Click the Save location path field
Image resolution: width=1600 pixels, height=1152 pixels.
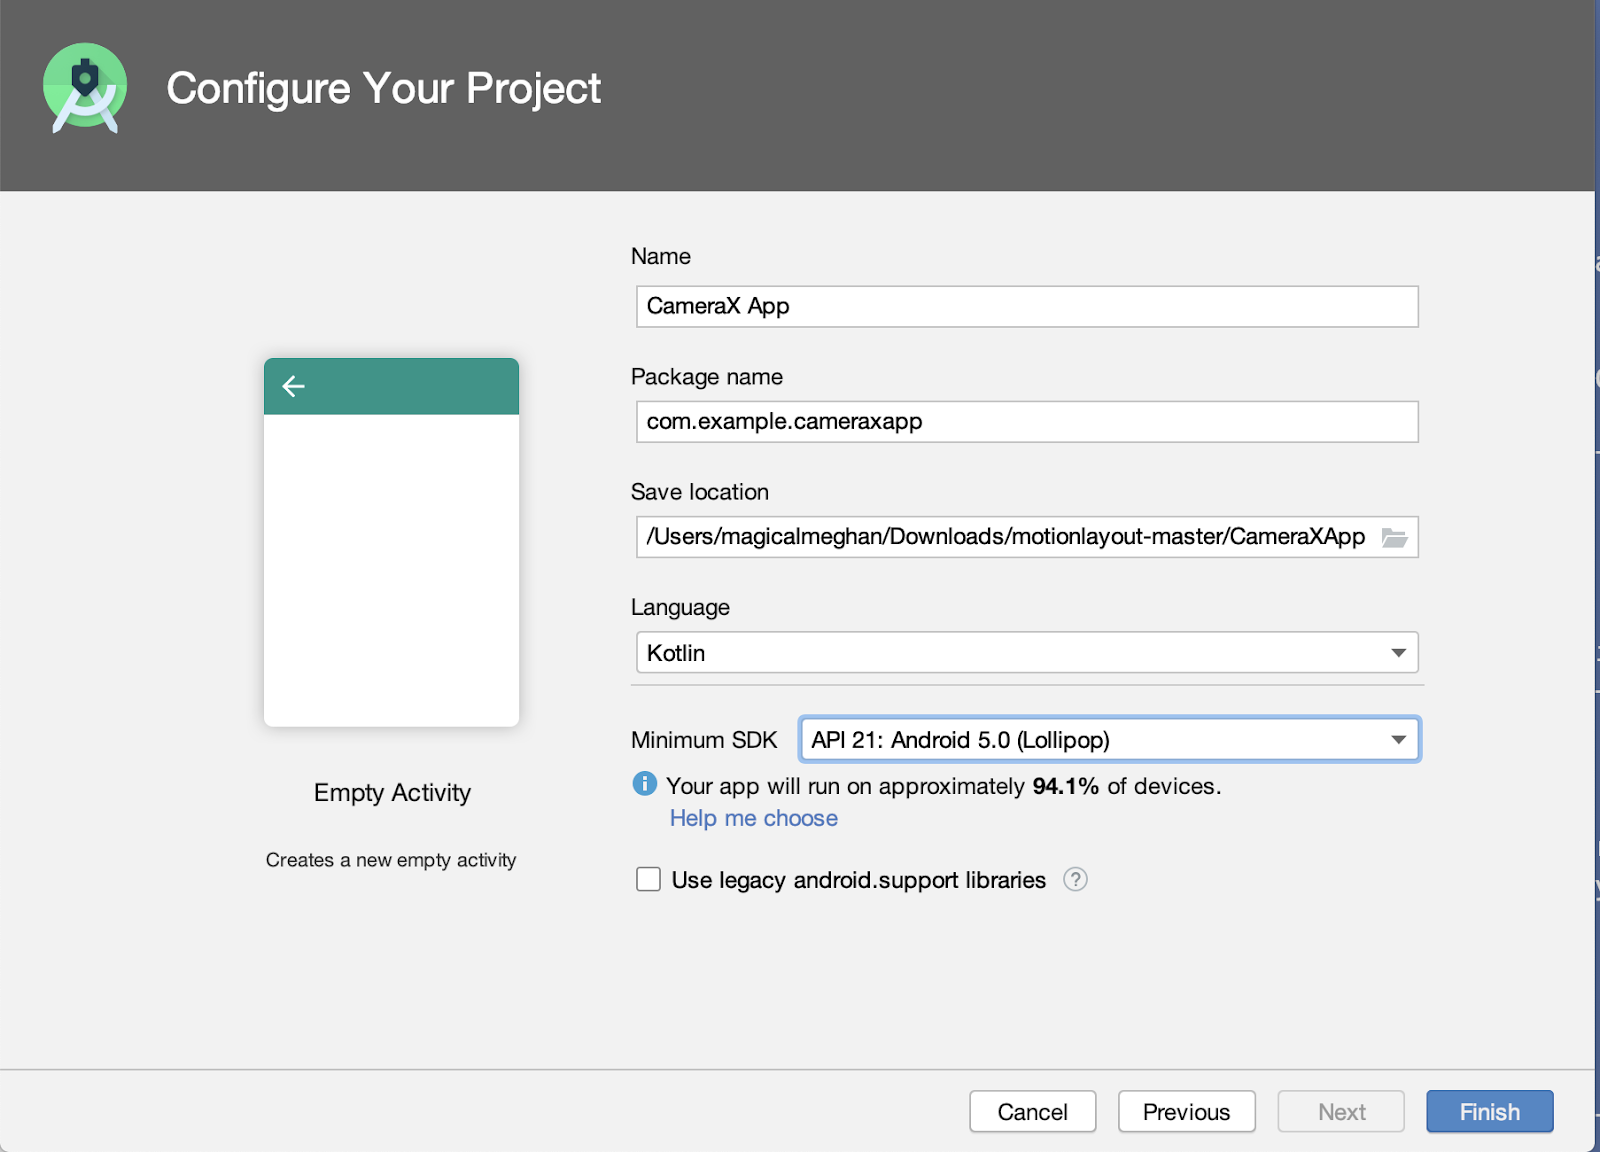[1010, 537]
